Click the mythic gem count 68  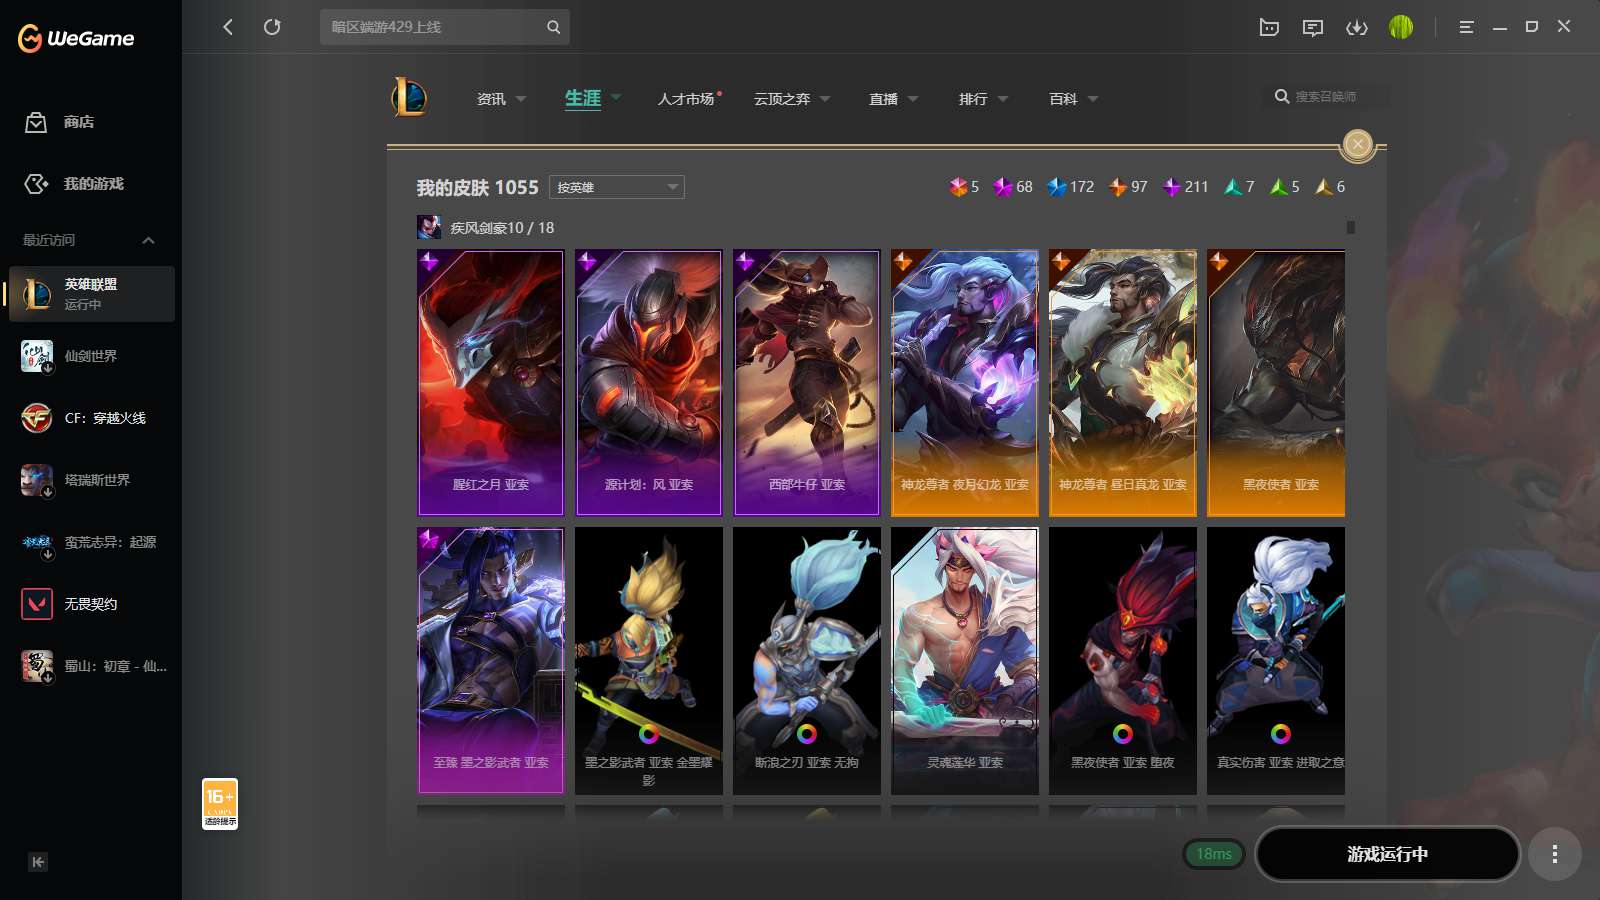coord(1013,187)
